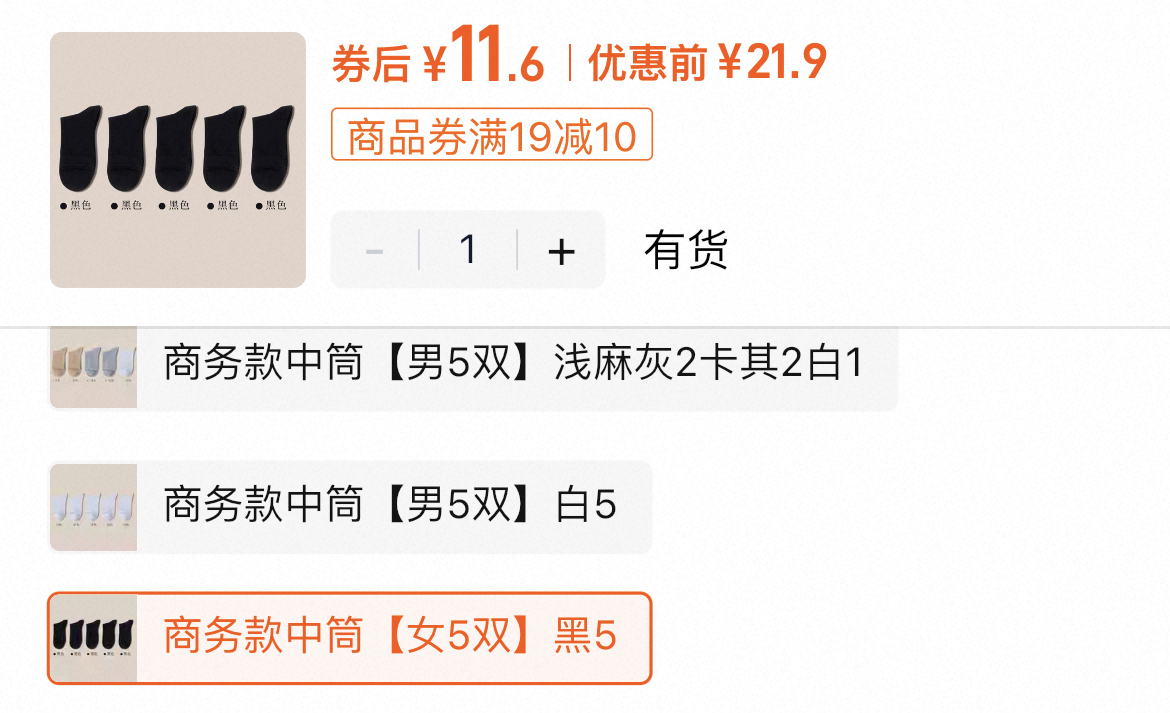Click the 券后 label before the price
This screenshot has width=1170, height=713.
(x=371, y=64)
